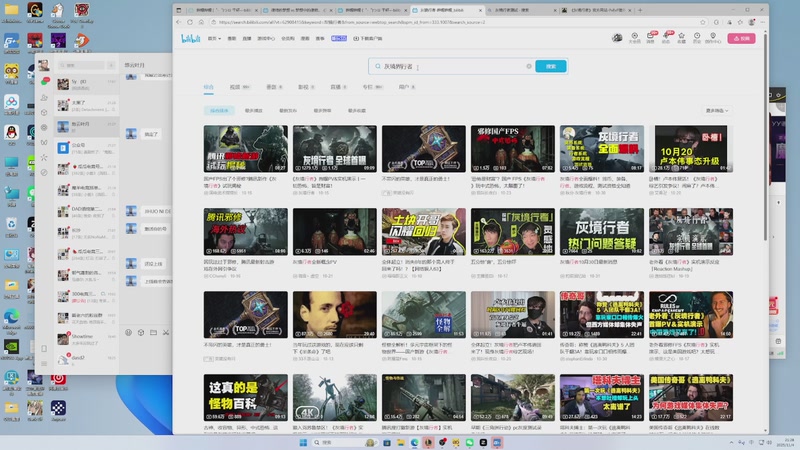Open WeChat favorites cube icon in sidebar
Viewport: 800px width, 450px height.
click(44, 113)
